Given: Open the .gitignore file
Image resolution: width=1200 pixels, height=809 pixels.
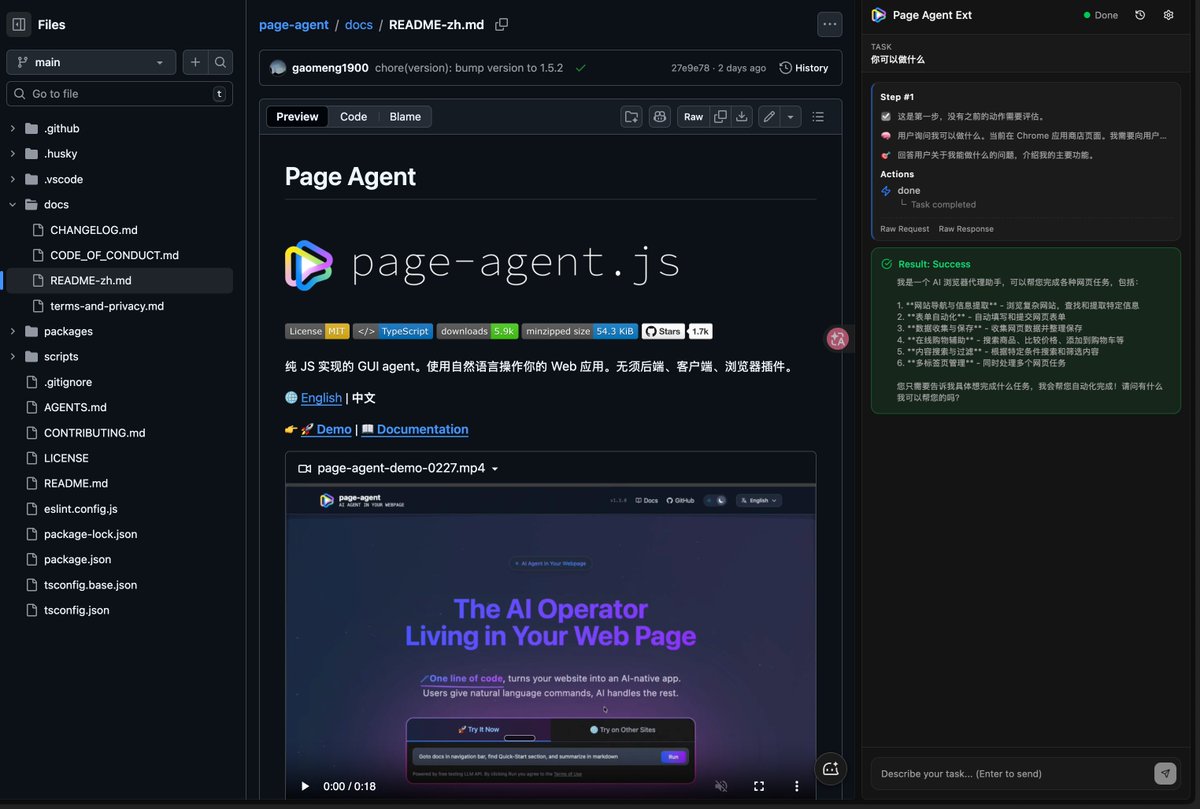Looking at the screenshot, I should [68, 383].
